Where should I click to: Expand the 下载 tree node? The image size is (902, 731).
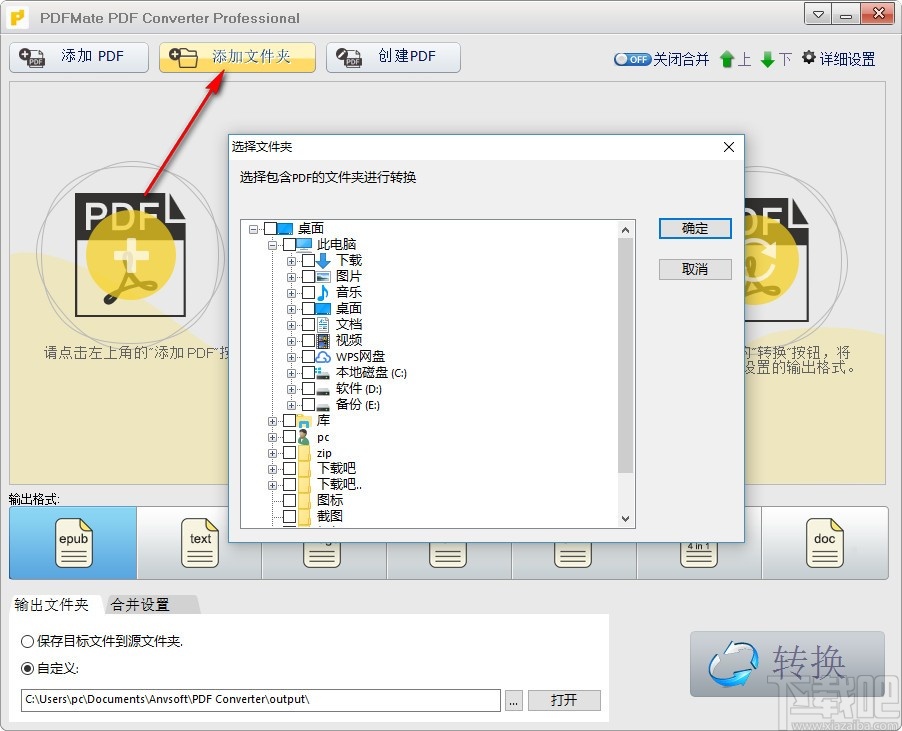pyautogui.click(x=291, y=261)
